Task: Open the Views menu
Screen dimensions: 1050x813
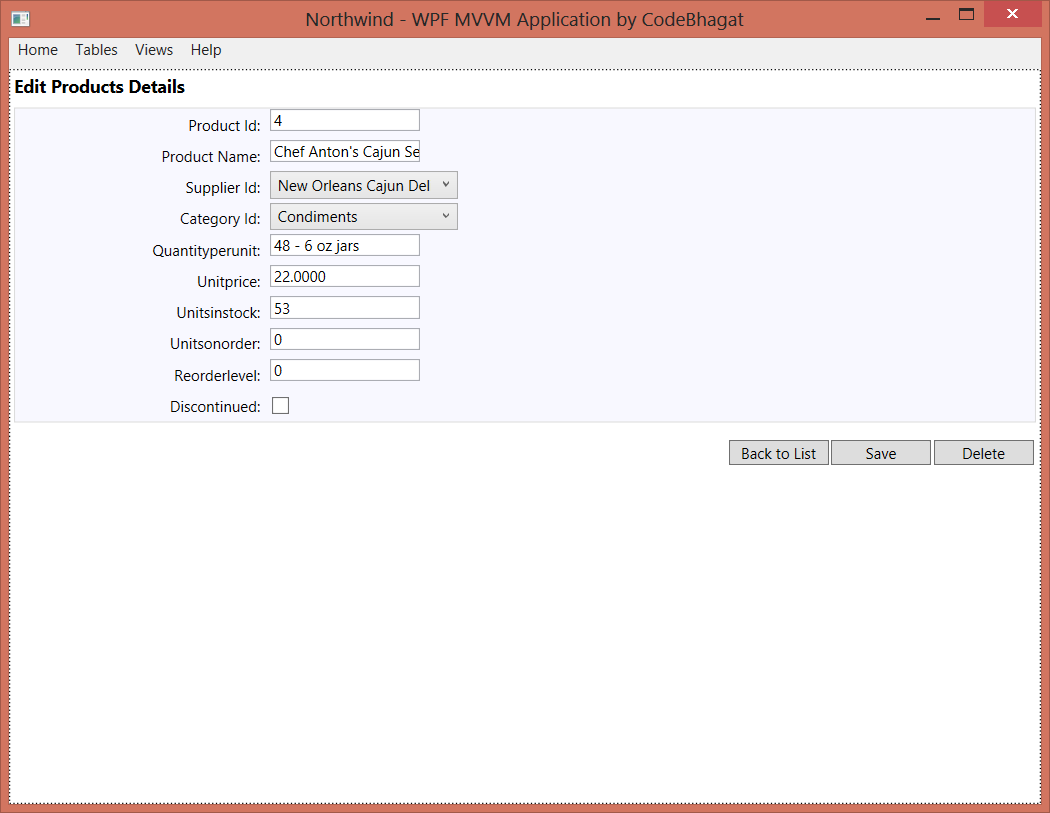Action: (154, 50)
